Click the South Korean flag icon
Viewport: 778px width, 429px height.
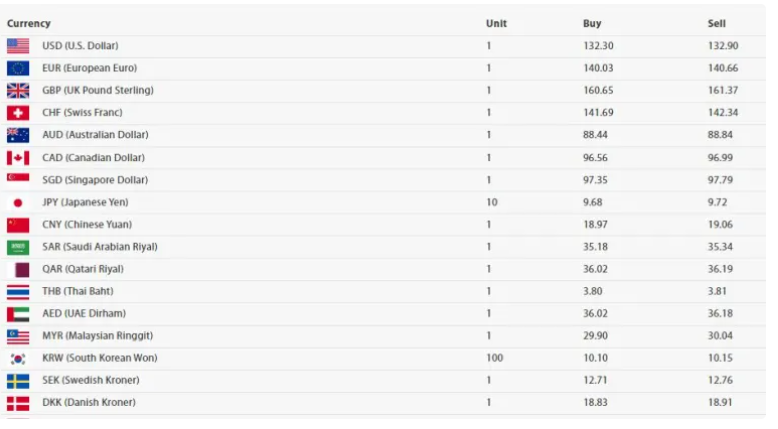coord(18,358)
